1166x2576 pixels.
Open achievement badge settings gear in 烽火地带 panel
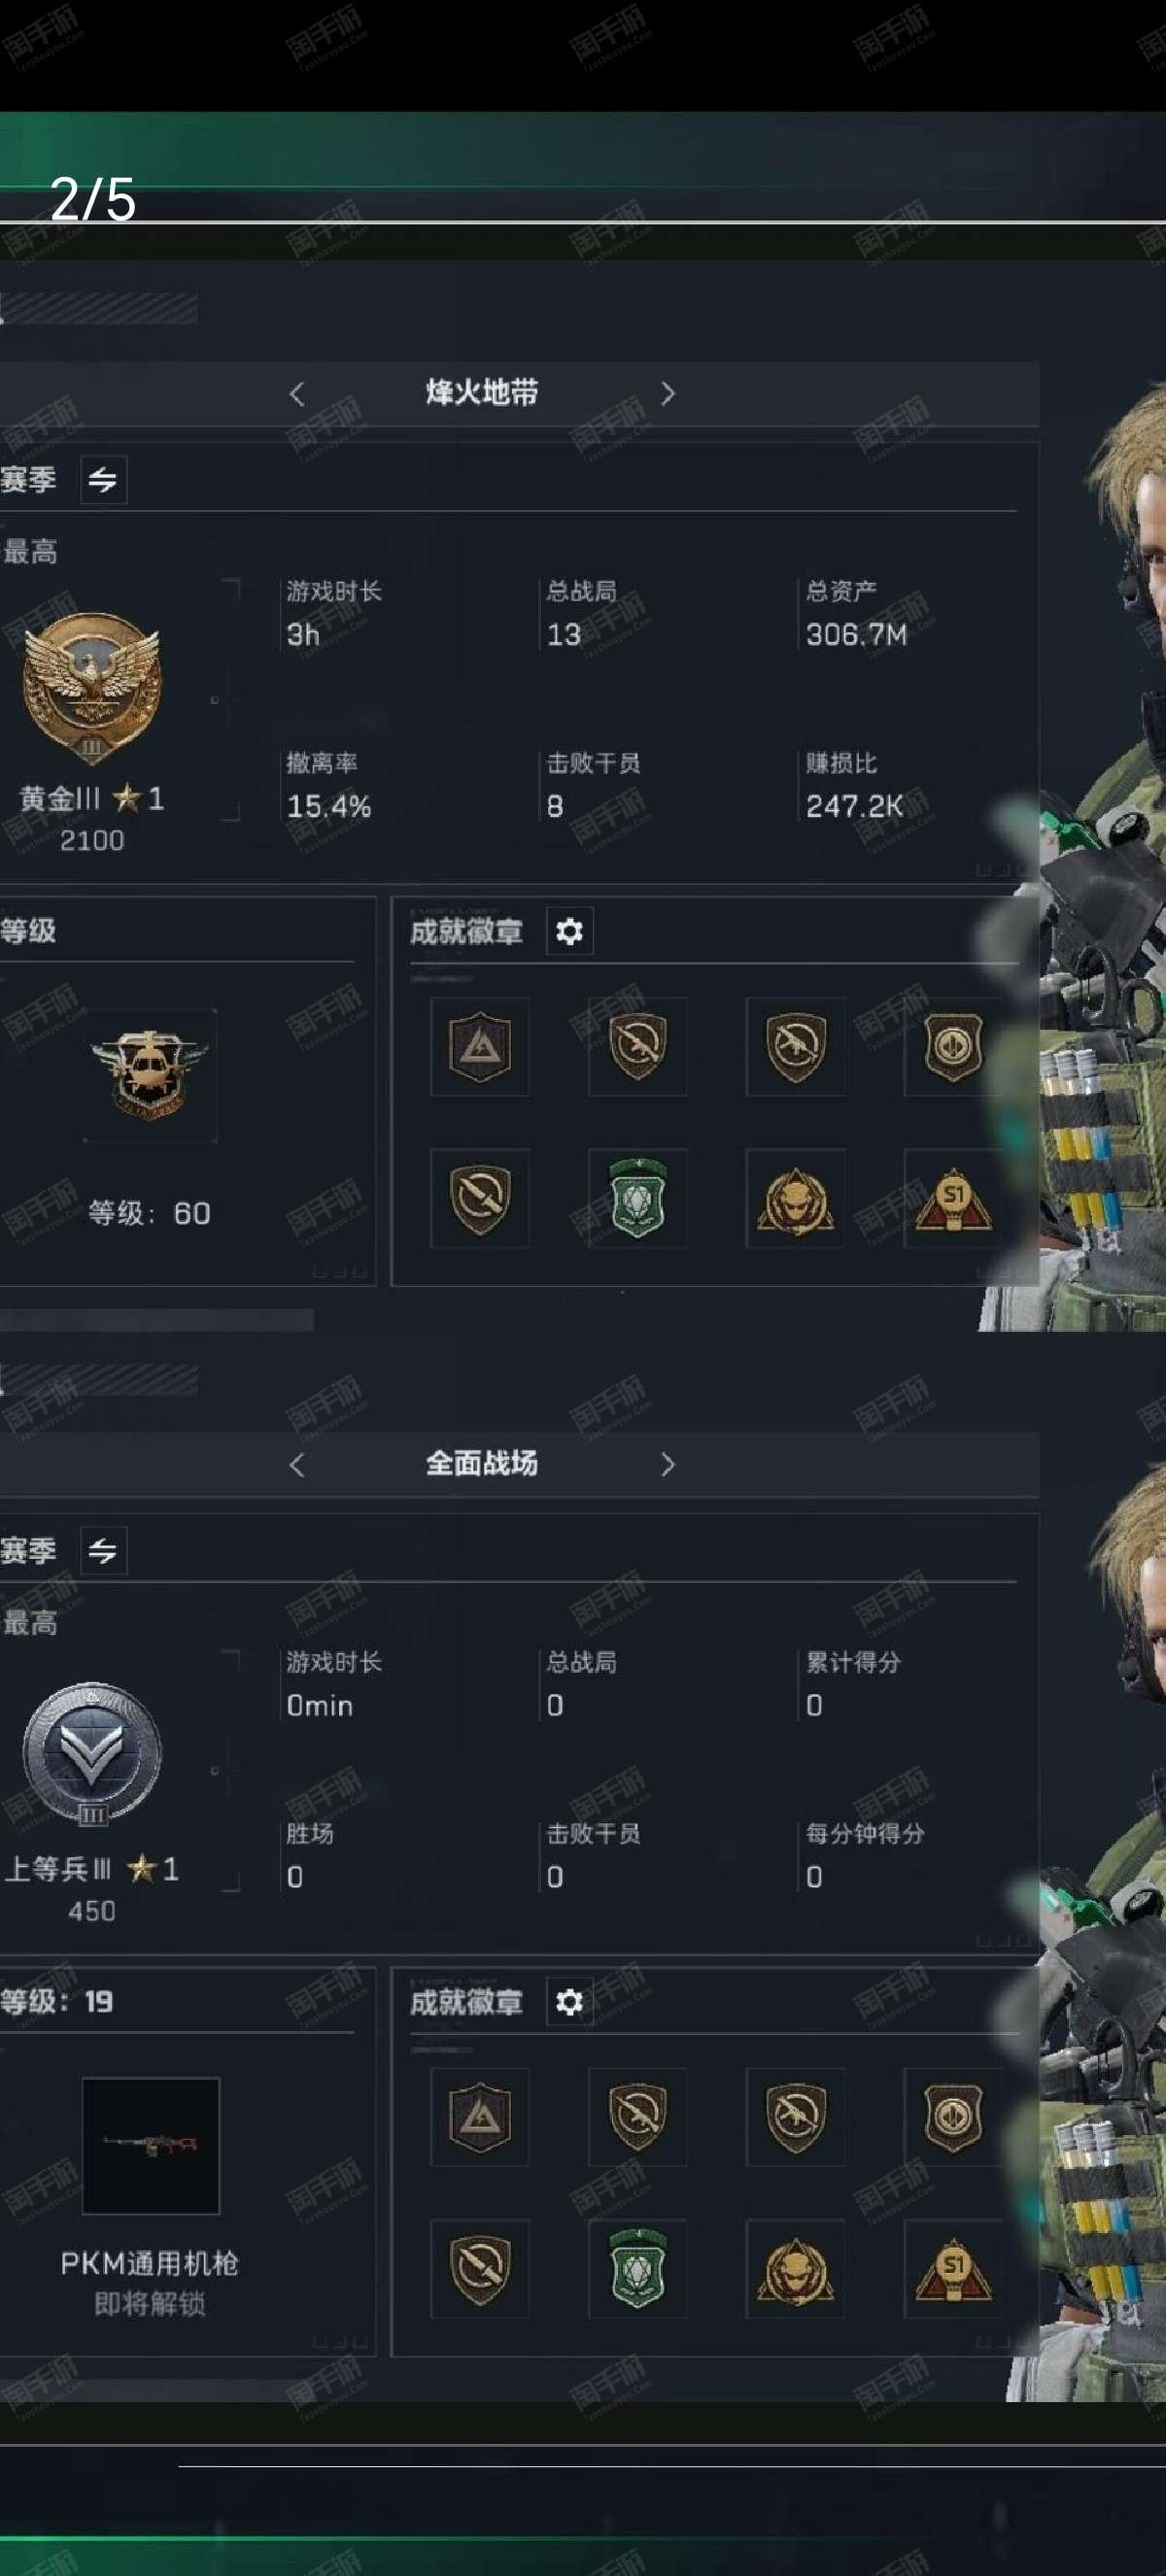click(x=569, y=931)
